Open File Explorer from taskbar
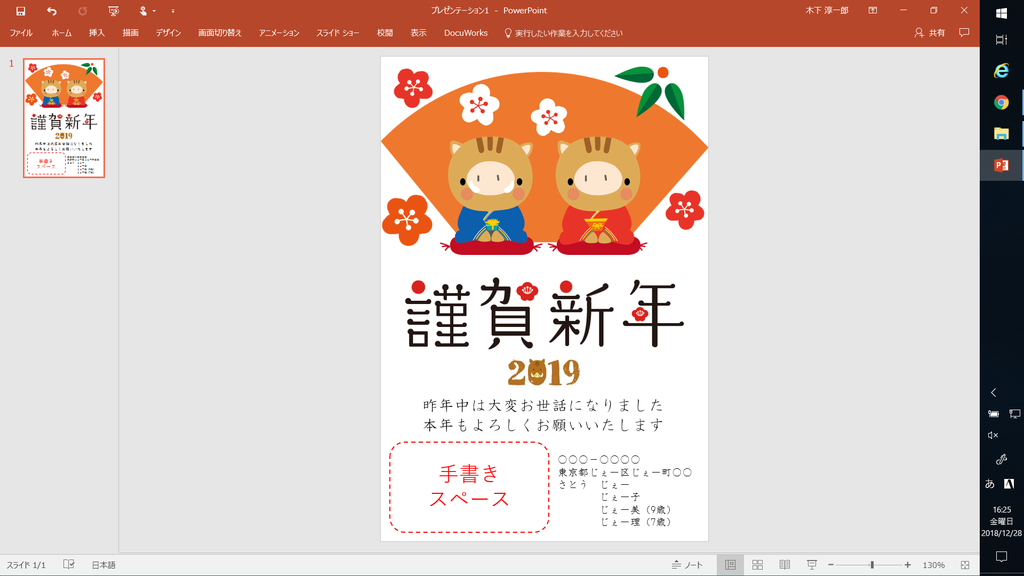The height and width of the screenshot is (576, 1024). point(1001,134)
